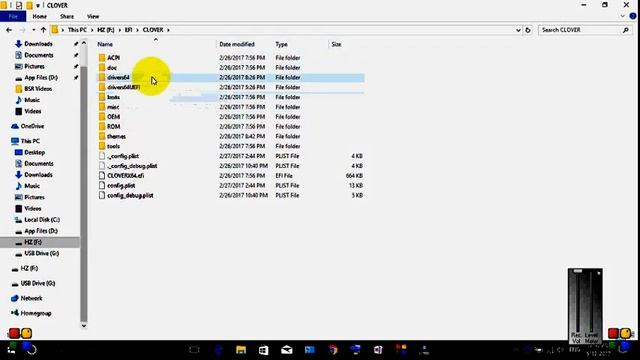The image size is (640, 360).
Task: Select the ACPI folder
Action: [113, 58]
